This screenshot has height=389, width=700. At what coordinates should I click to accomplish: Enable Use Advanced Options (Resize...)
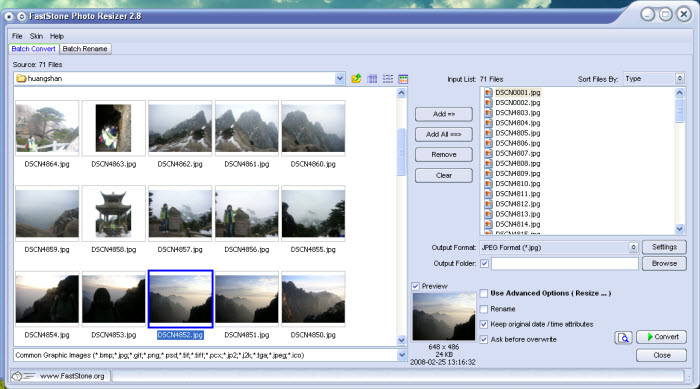[484, 293]
